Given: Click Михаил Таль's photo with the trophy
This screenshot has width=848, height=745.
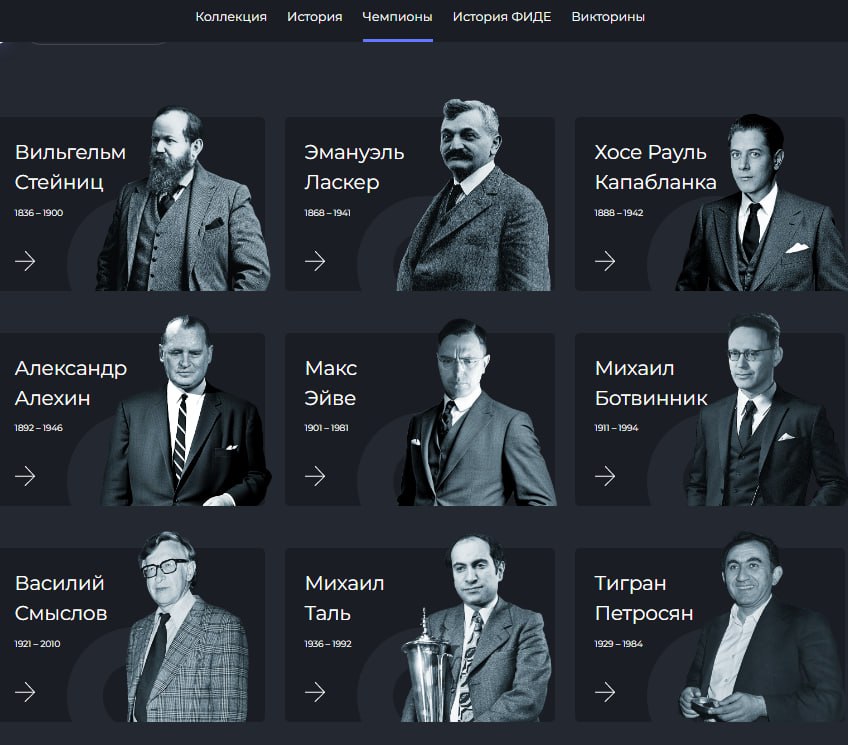Looking at the screenshot, I should click(476, 629).
